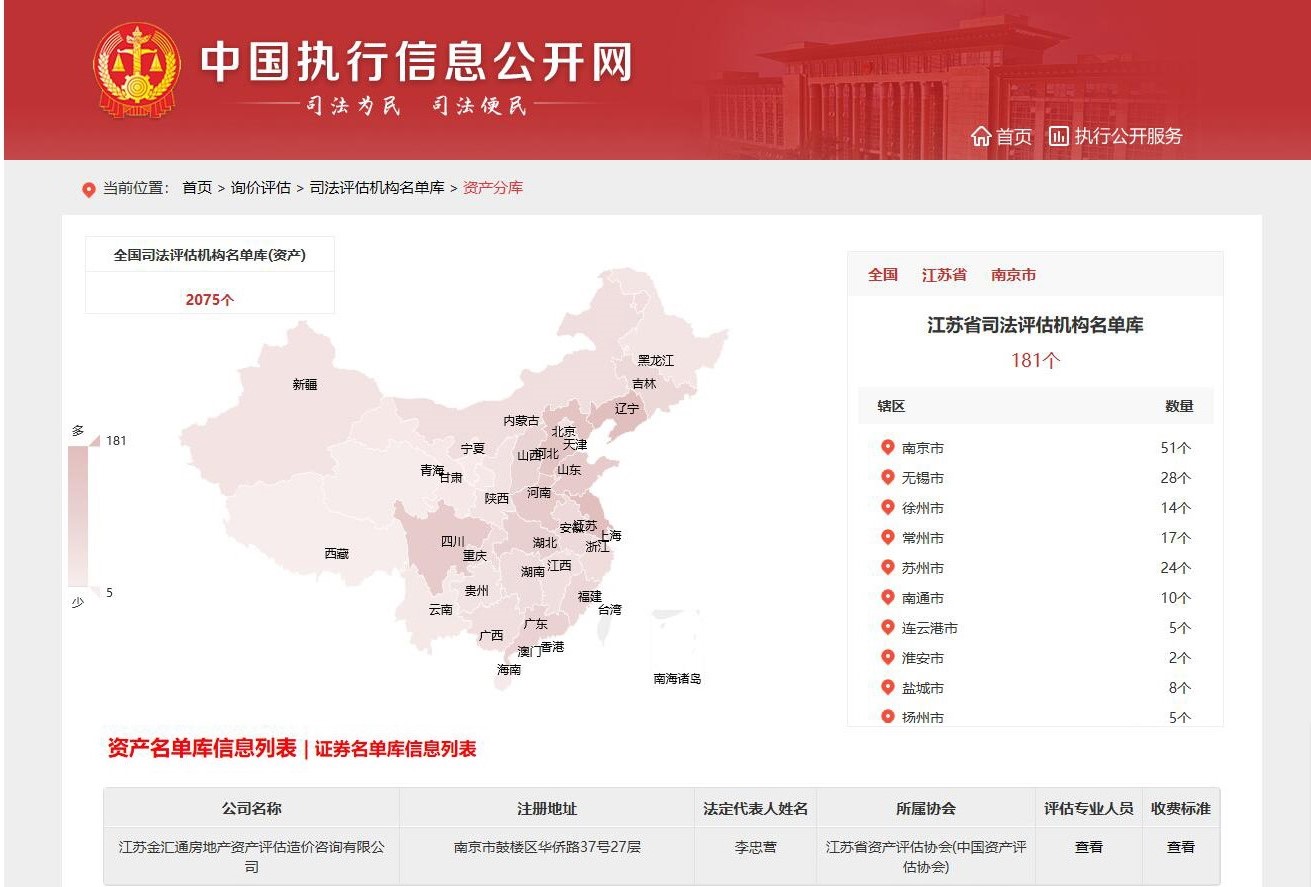
Task: Click 查看 under 收费标准 column
Action: 1180,847
